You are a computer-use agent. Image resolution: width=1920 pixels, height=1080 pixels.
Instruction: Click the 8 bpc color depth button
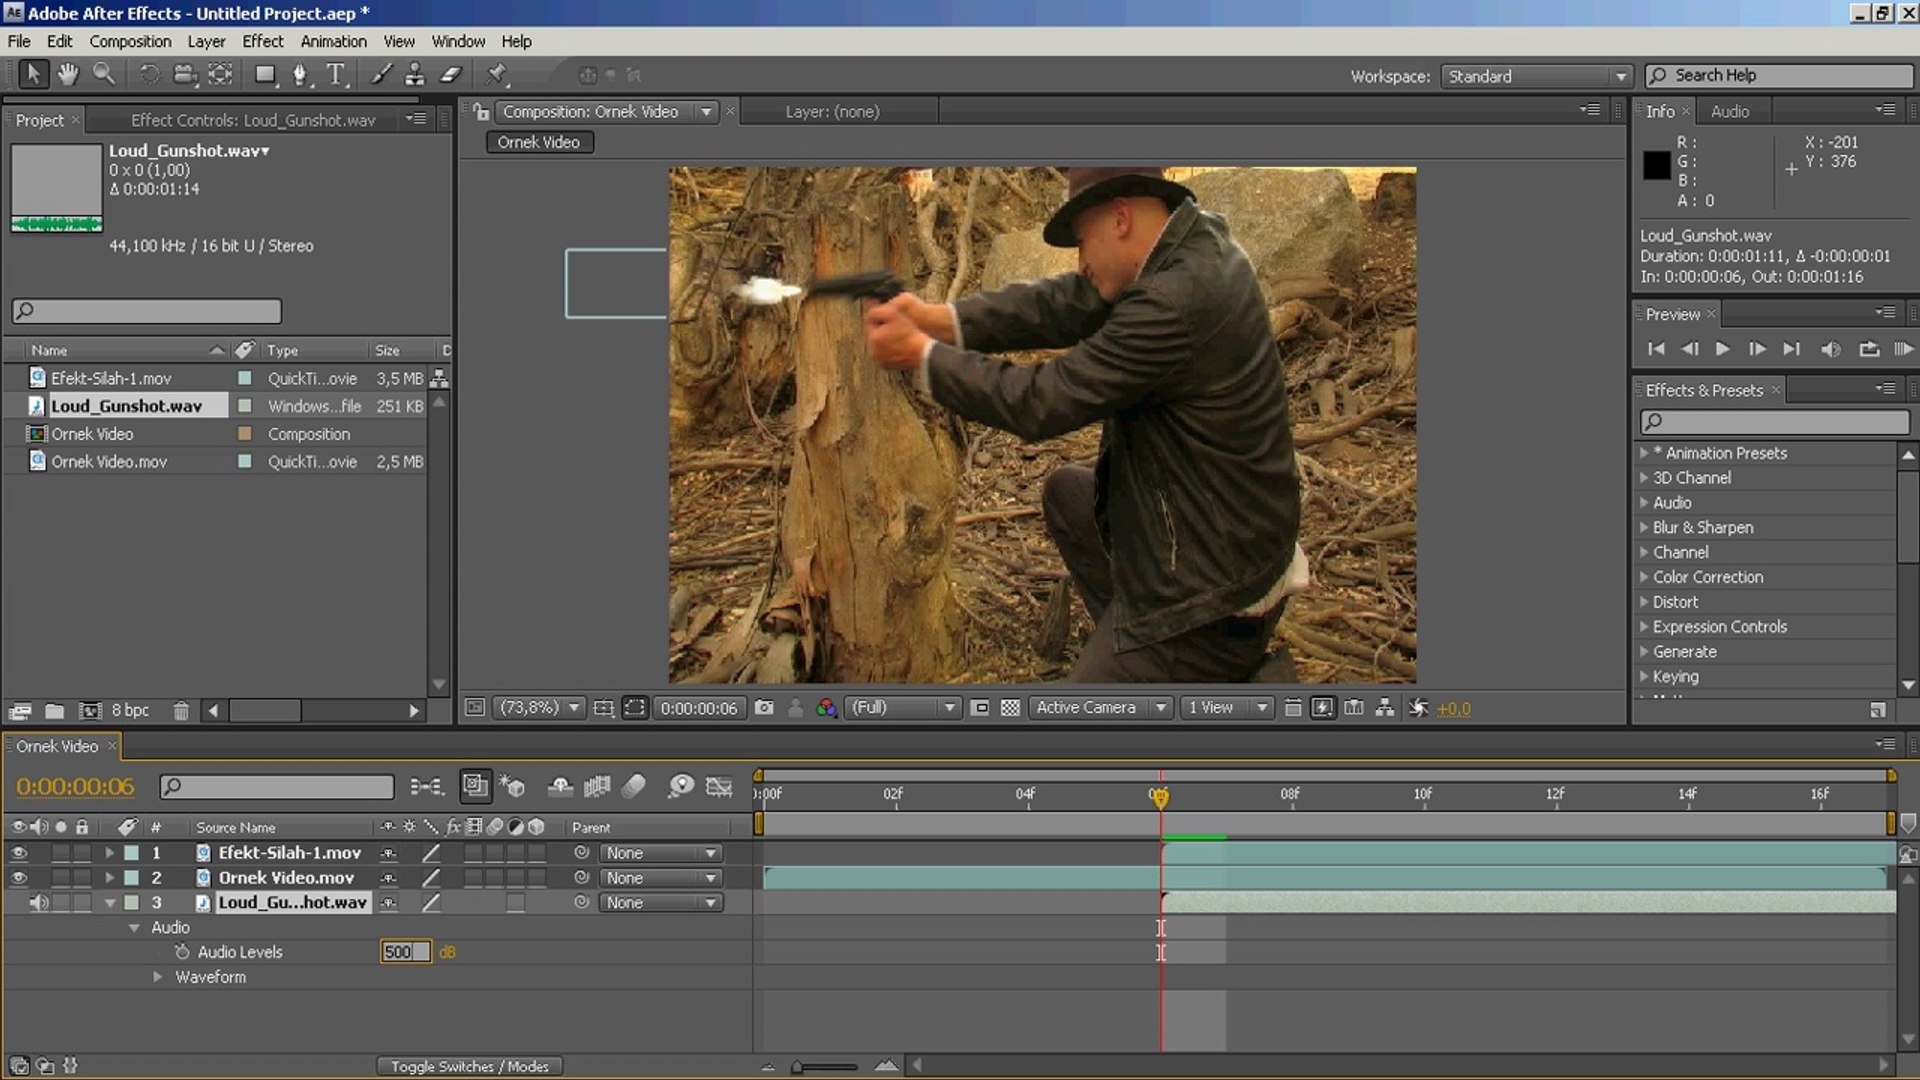tap(130, 710)
